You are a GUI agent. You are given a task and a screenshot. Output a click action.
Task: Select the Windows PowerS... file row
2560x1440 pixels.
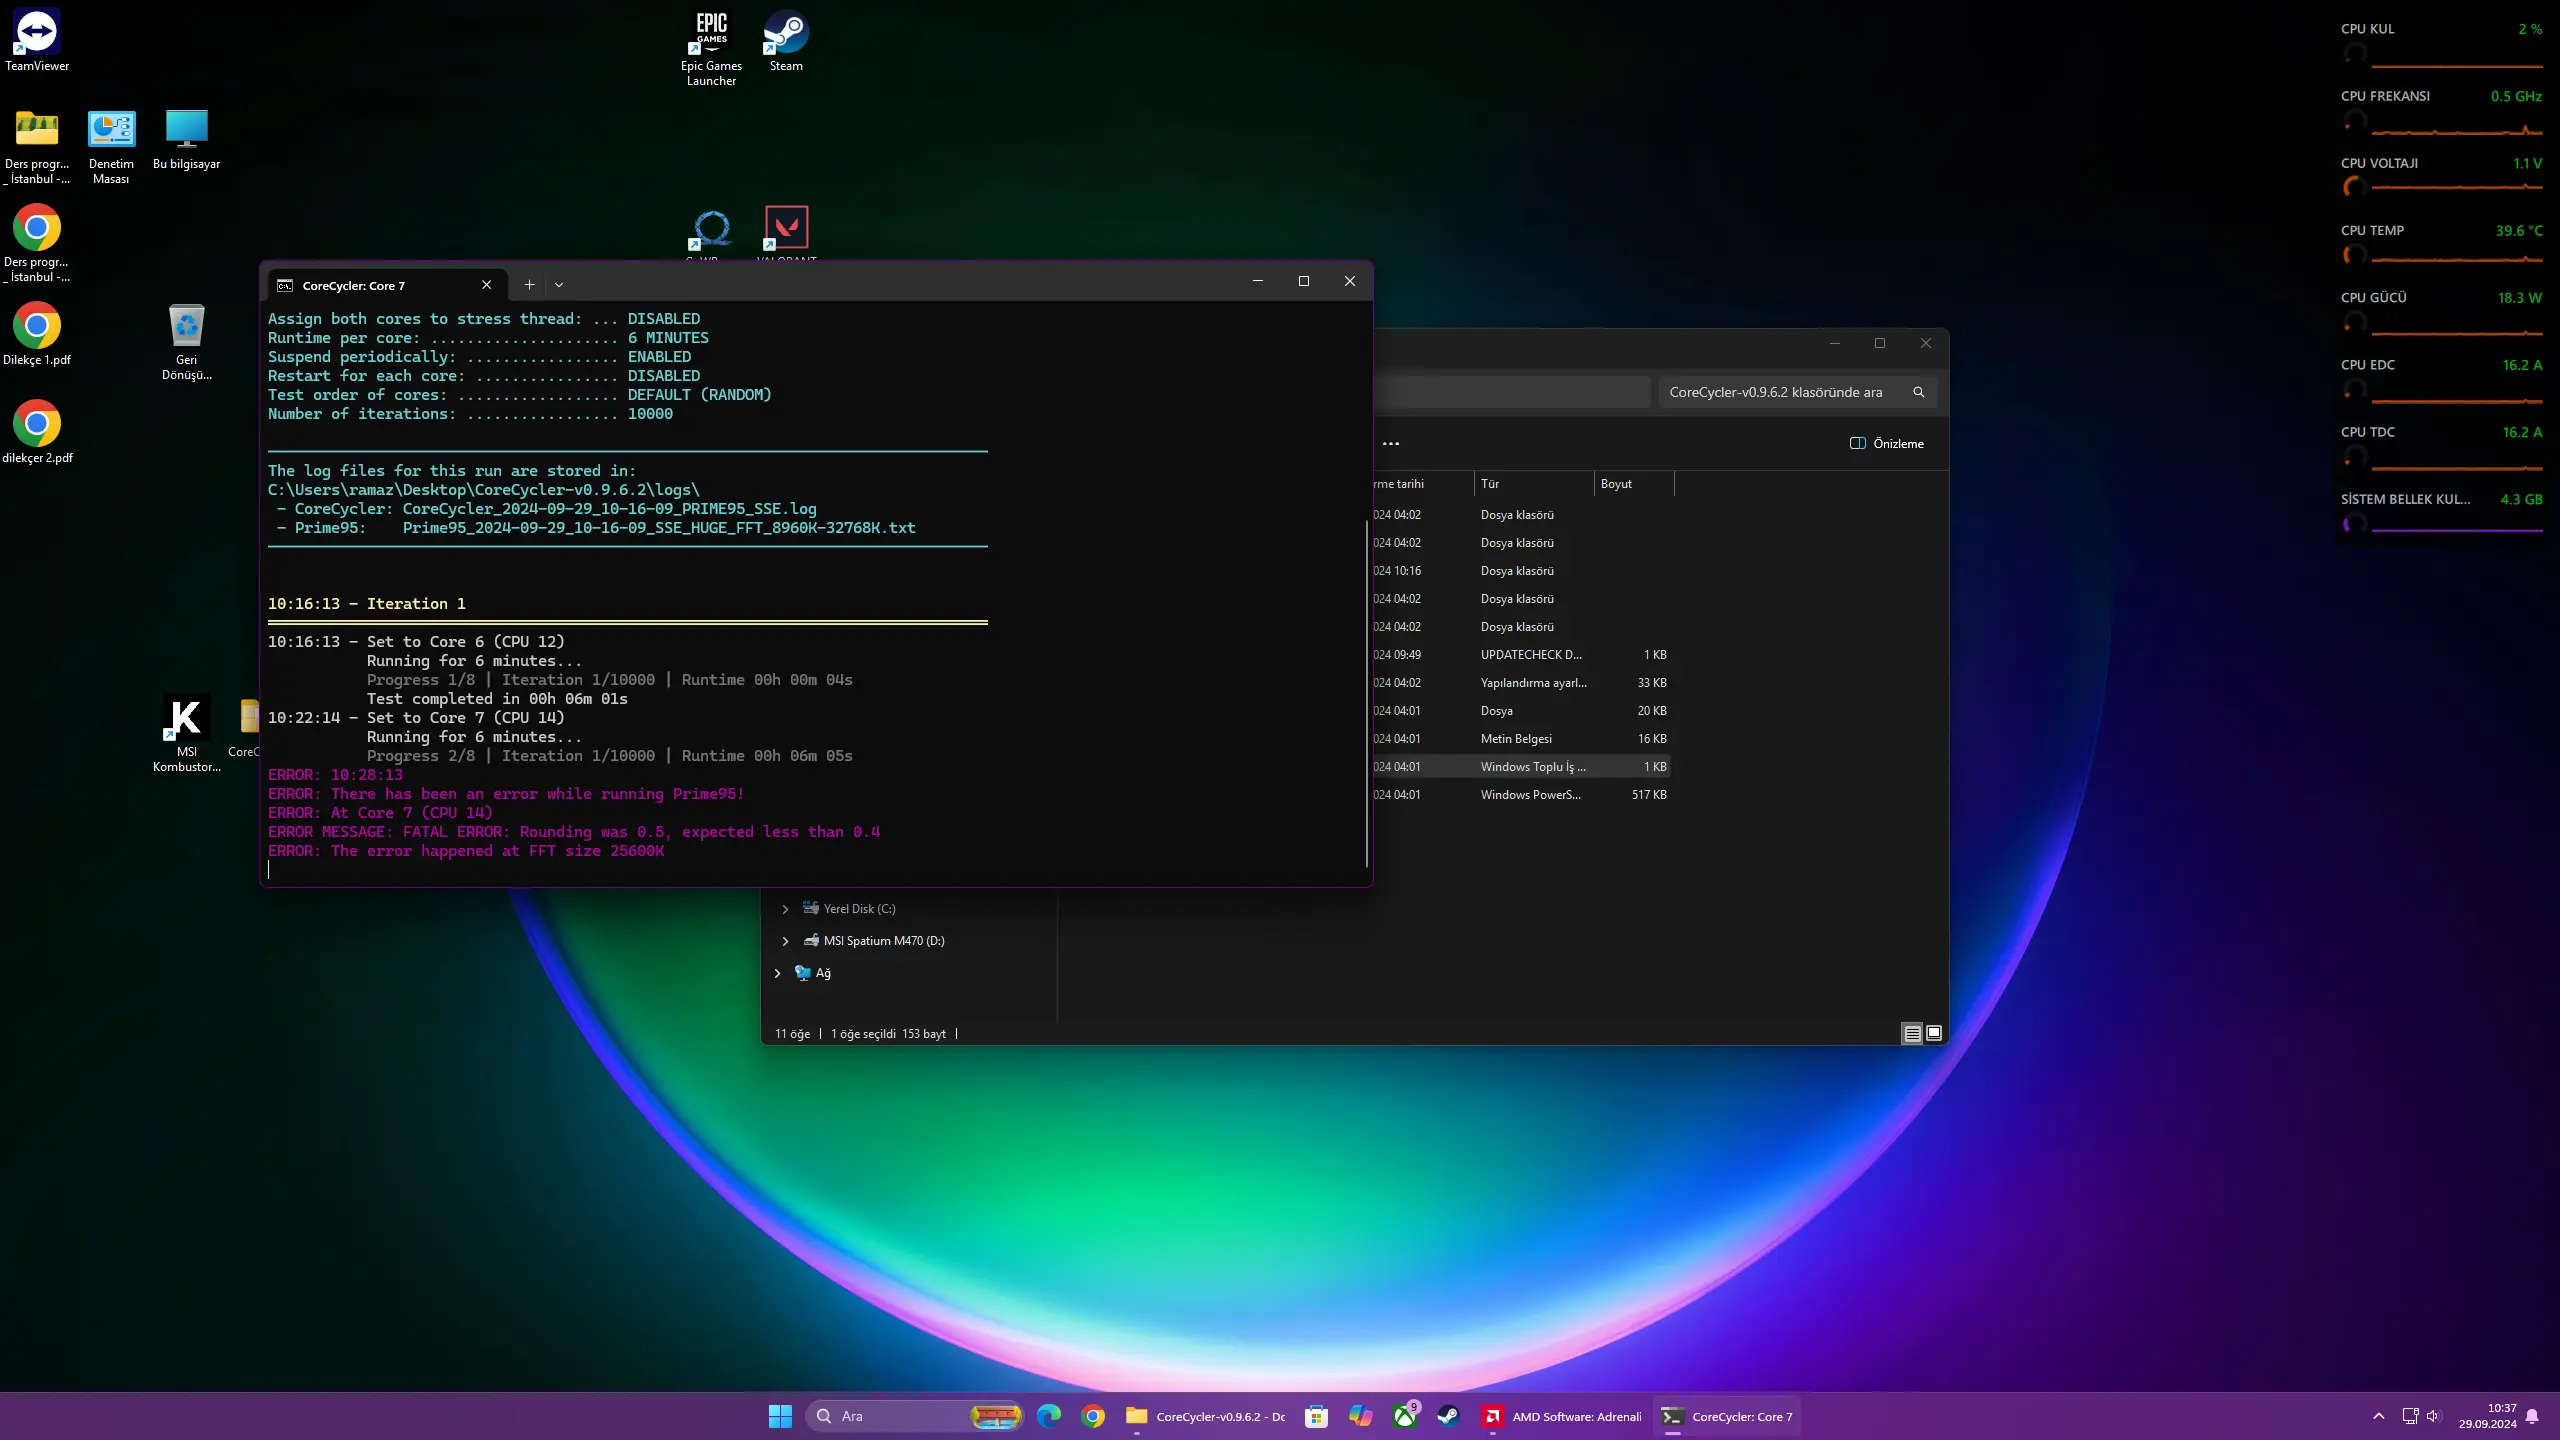click(1520, 795)
